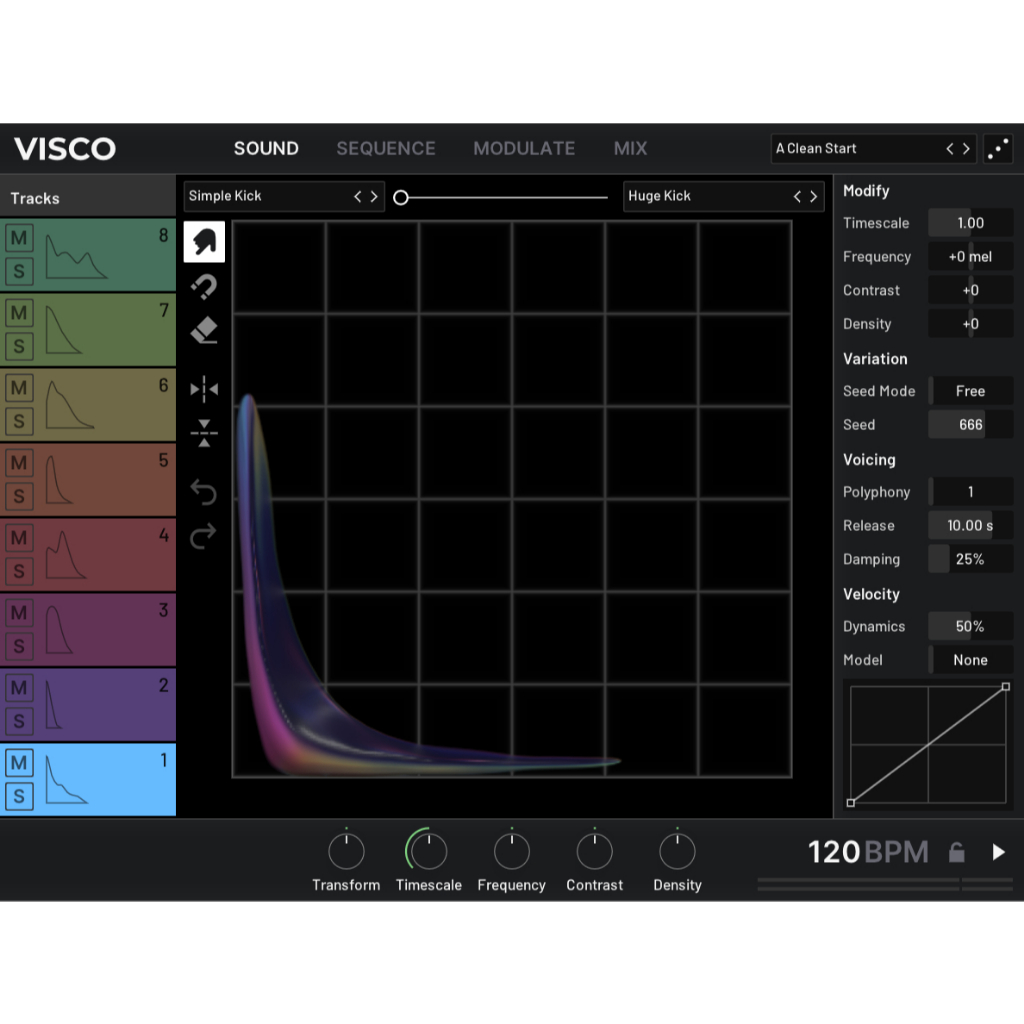The height and width of the screenshot is (1024, 1024).
Task: Click the undo arrow icon
Action: [203, 492]
